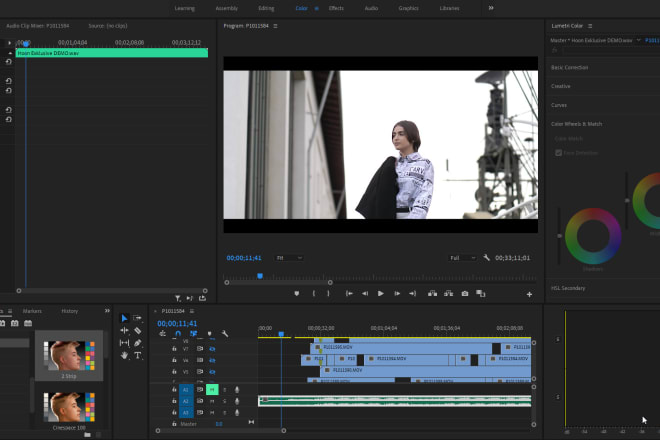Viewport: 660px width, 440px height.
Task: Click the Program monitor timecode 00;00;11;41
Action: coord(244,258)
